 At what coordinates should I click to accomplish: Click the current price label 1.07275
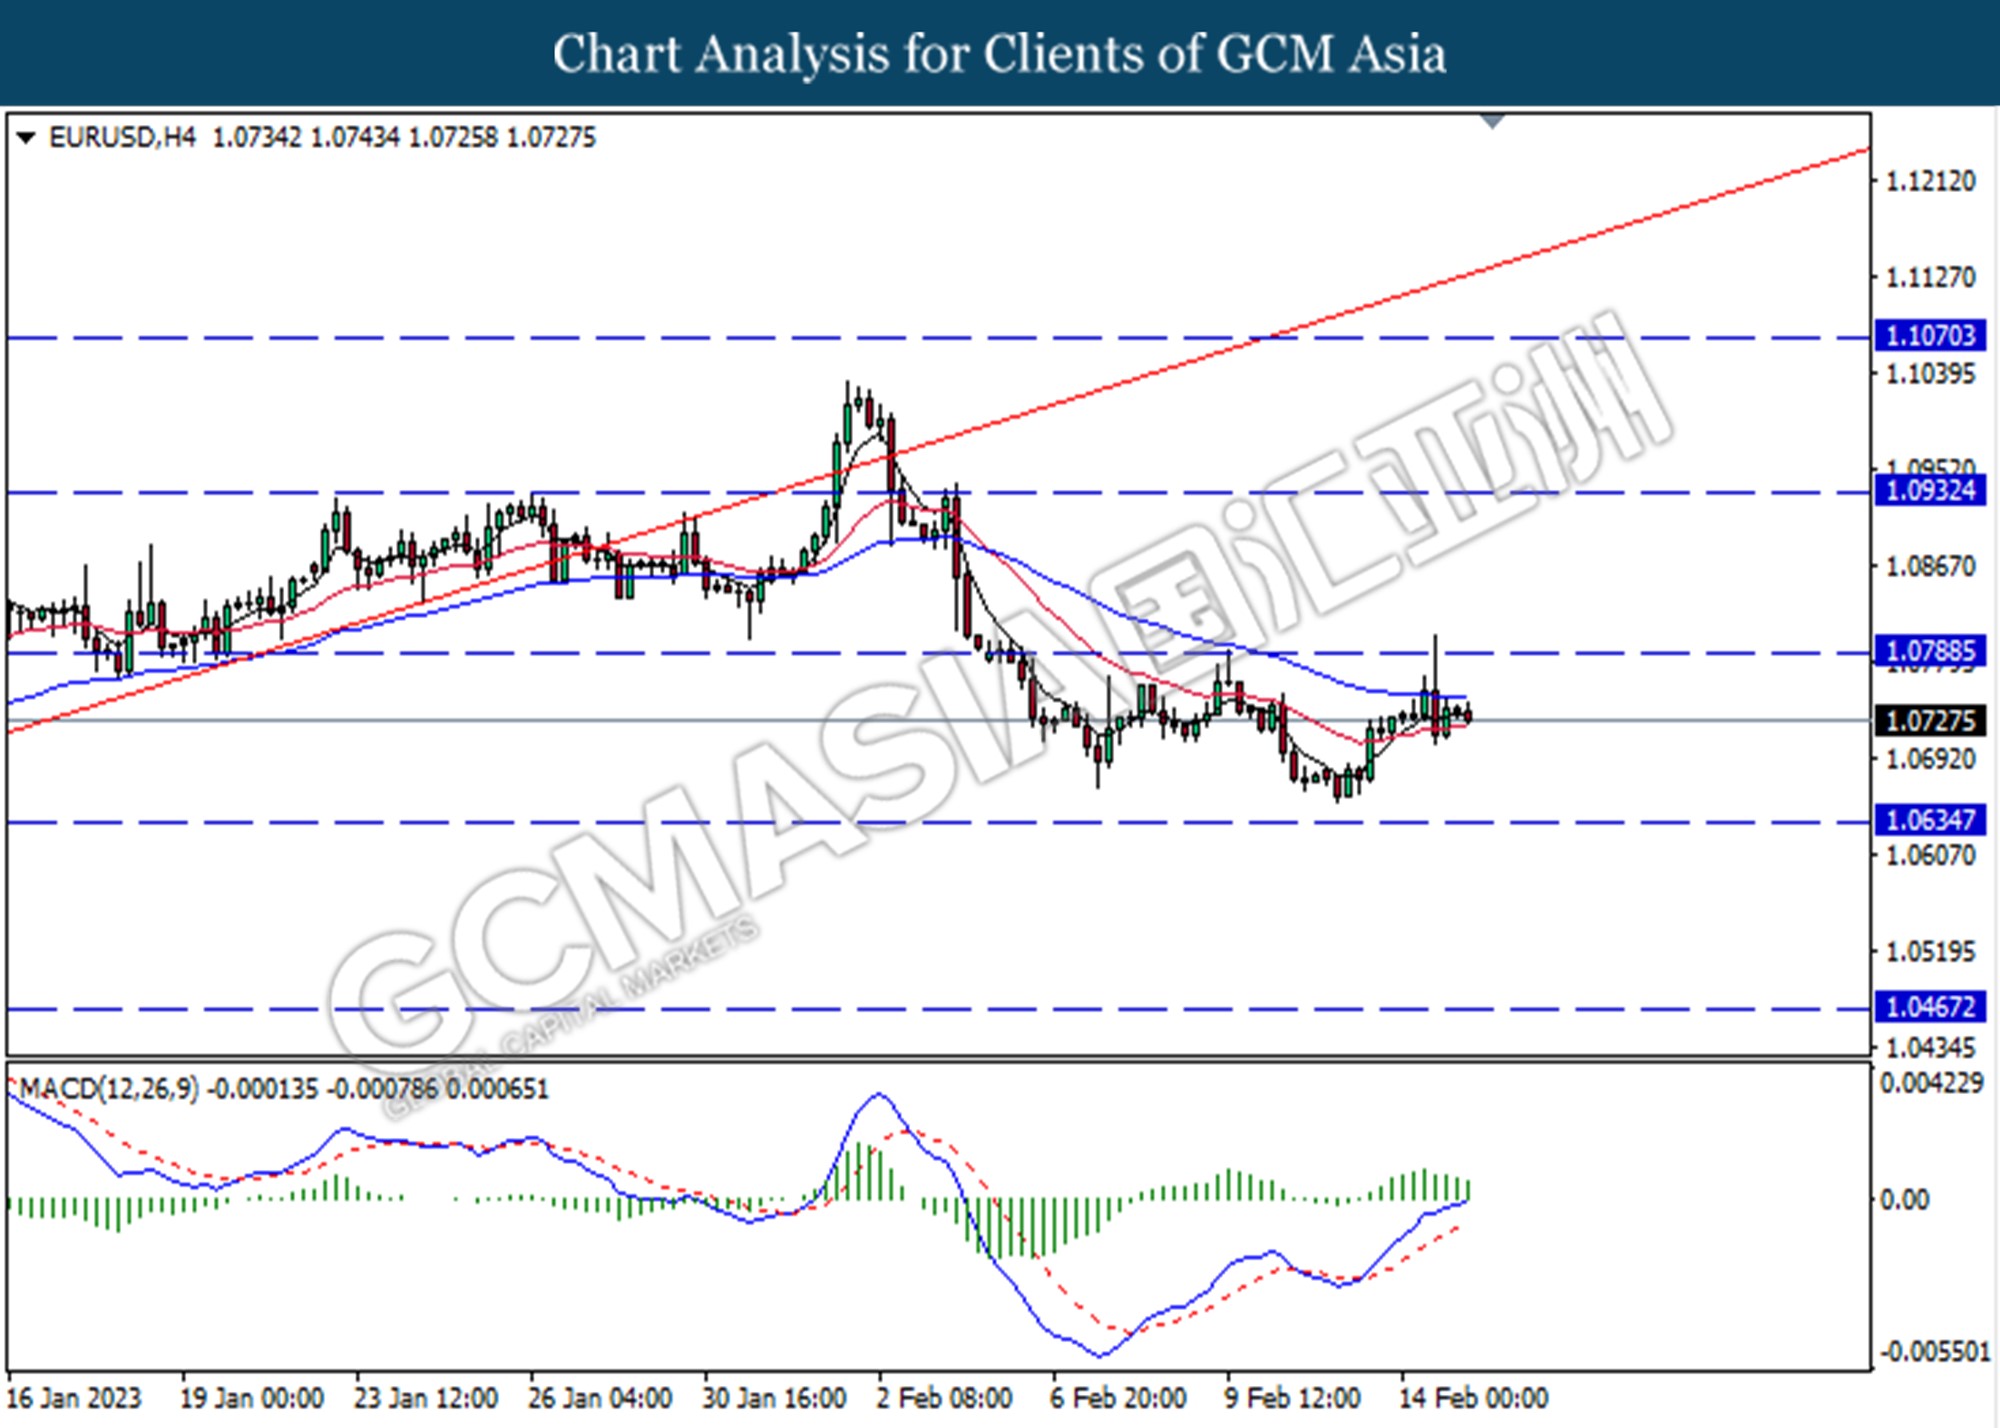[1930, 720]
